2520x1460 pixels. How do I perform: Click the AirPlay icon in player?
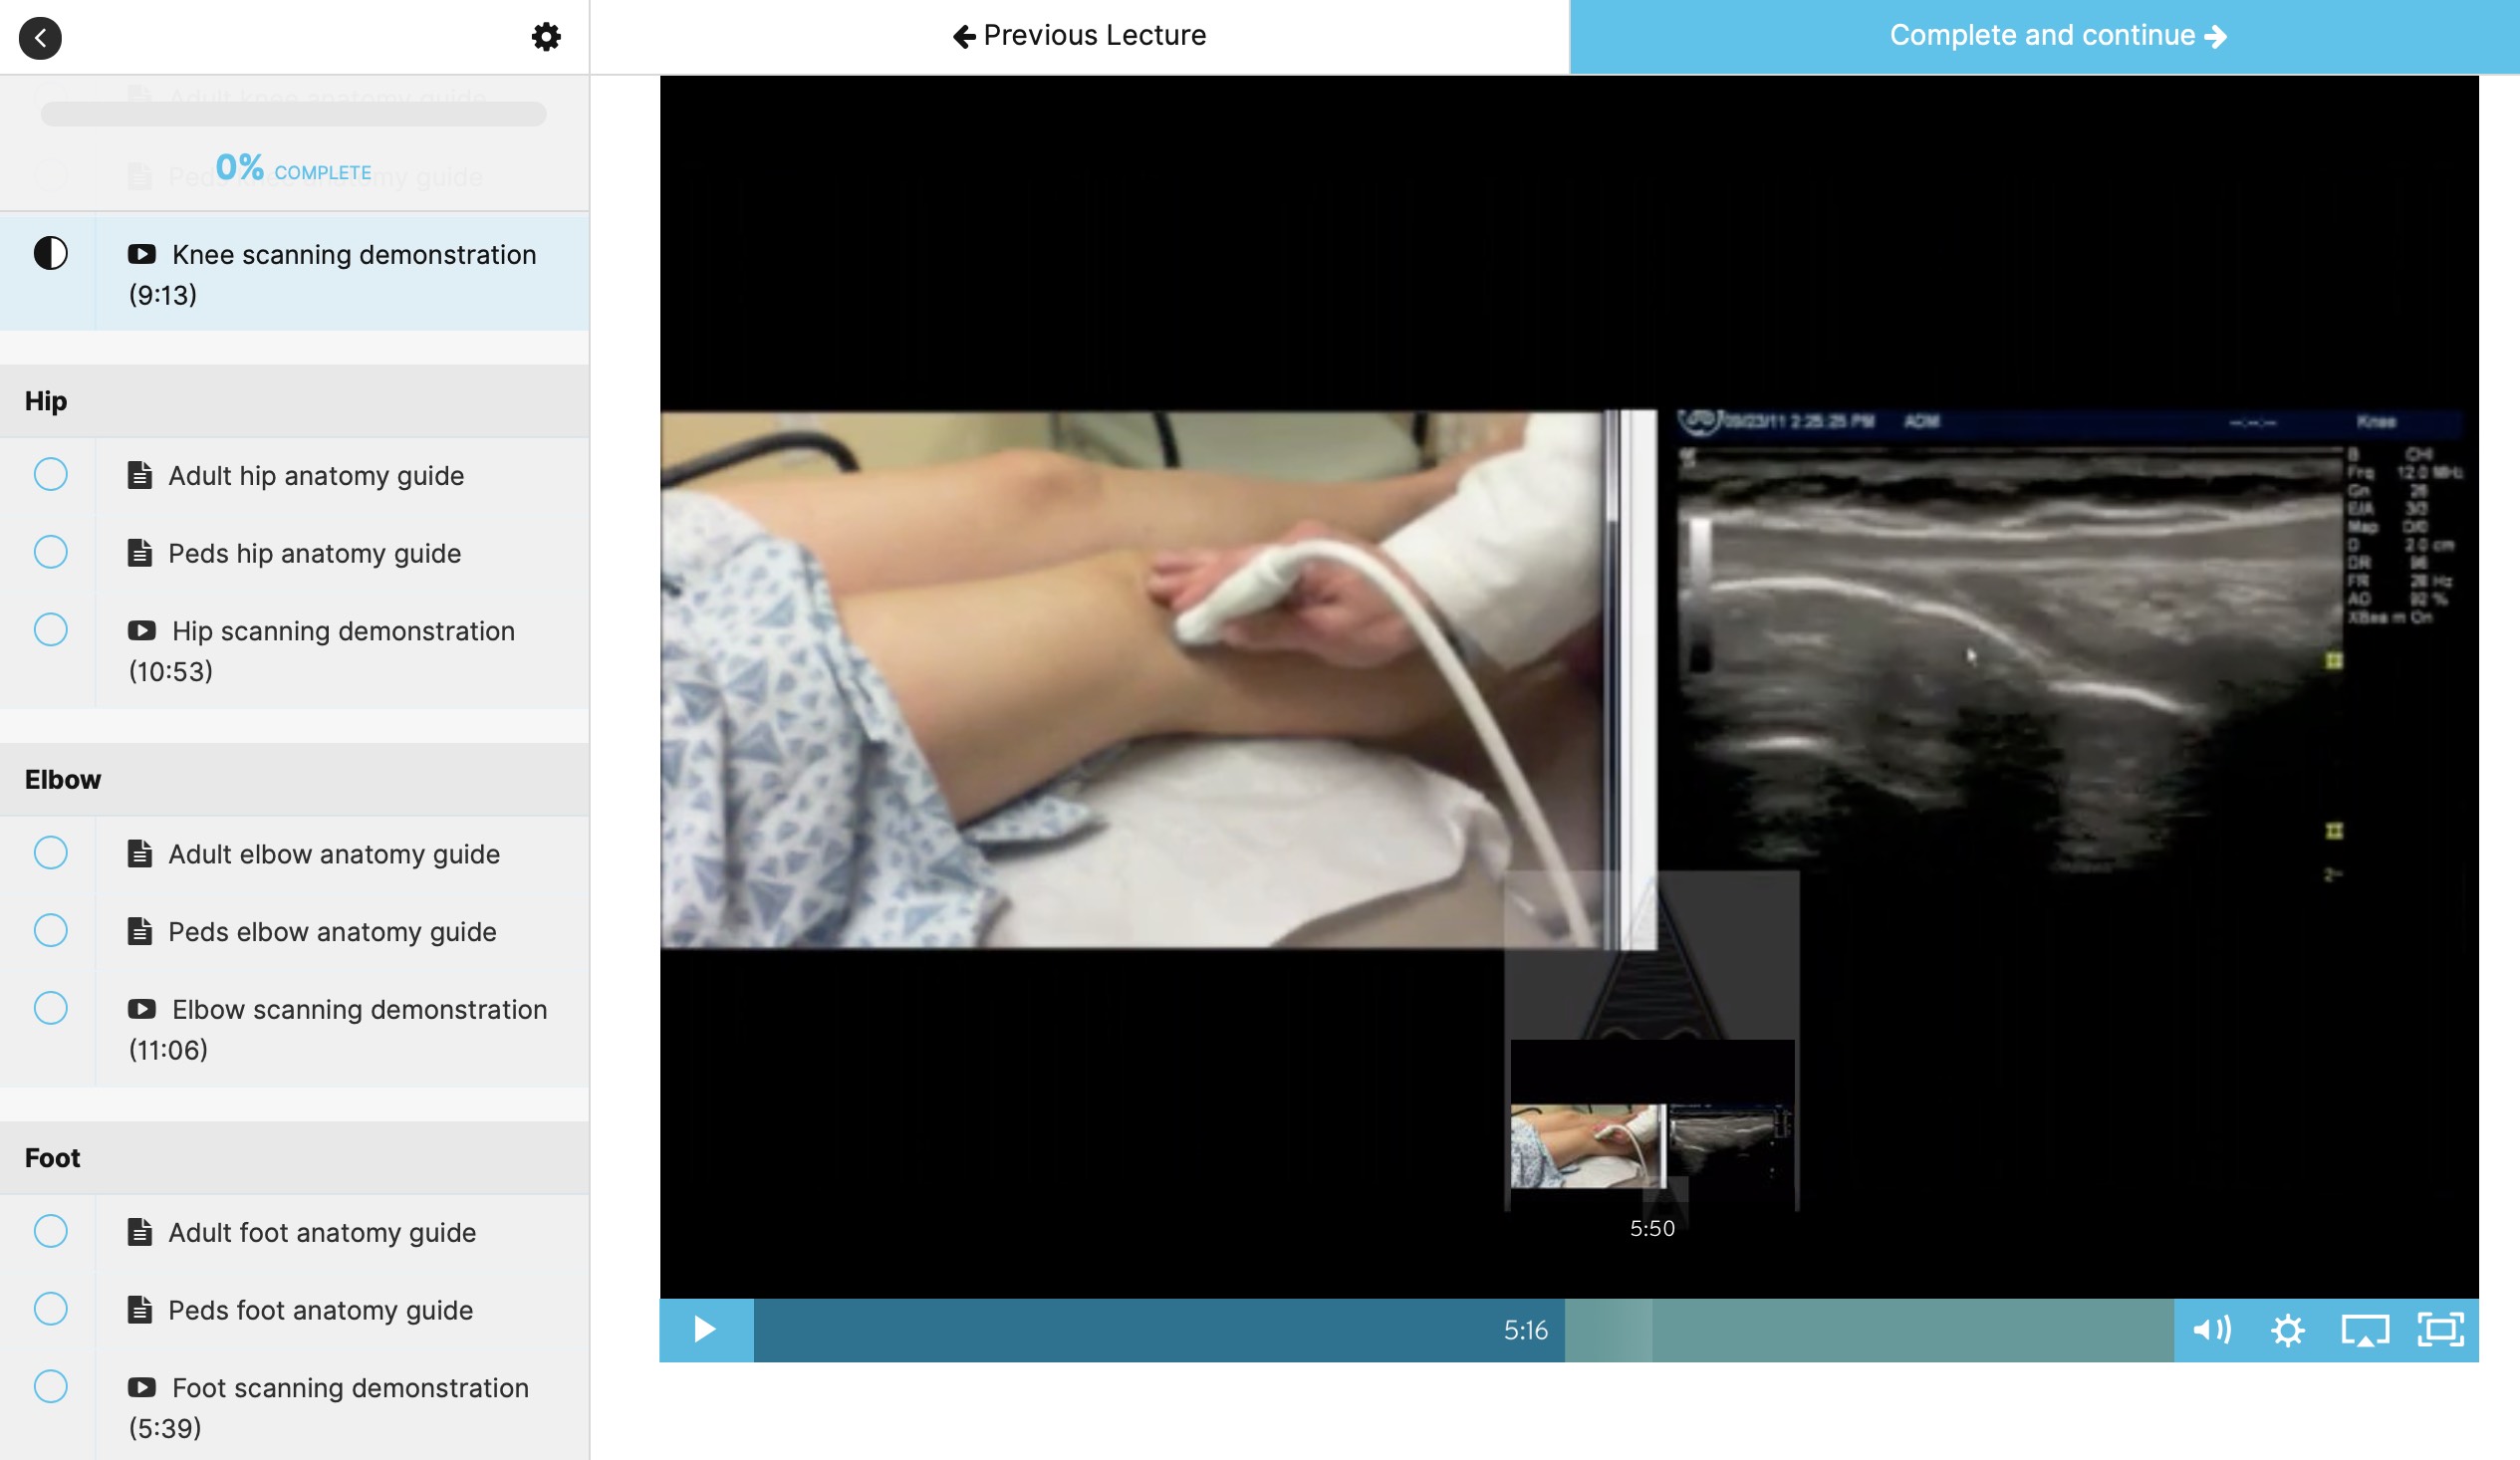click(2364, 1330)
